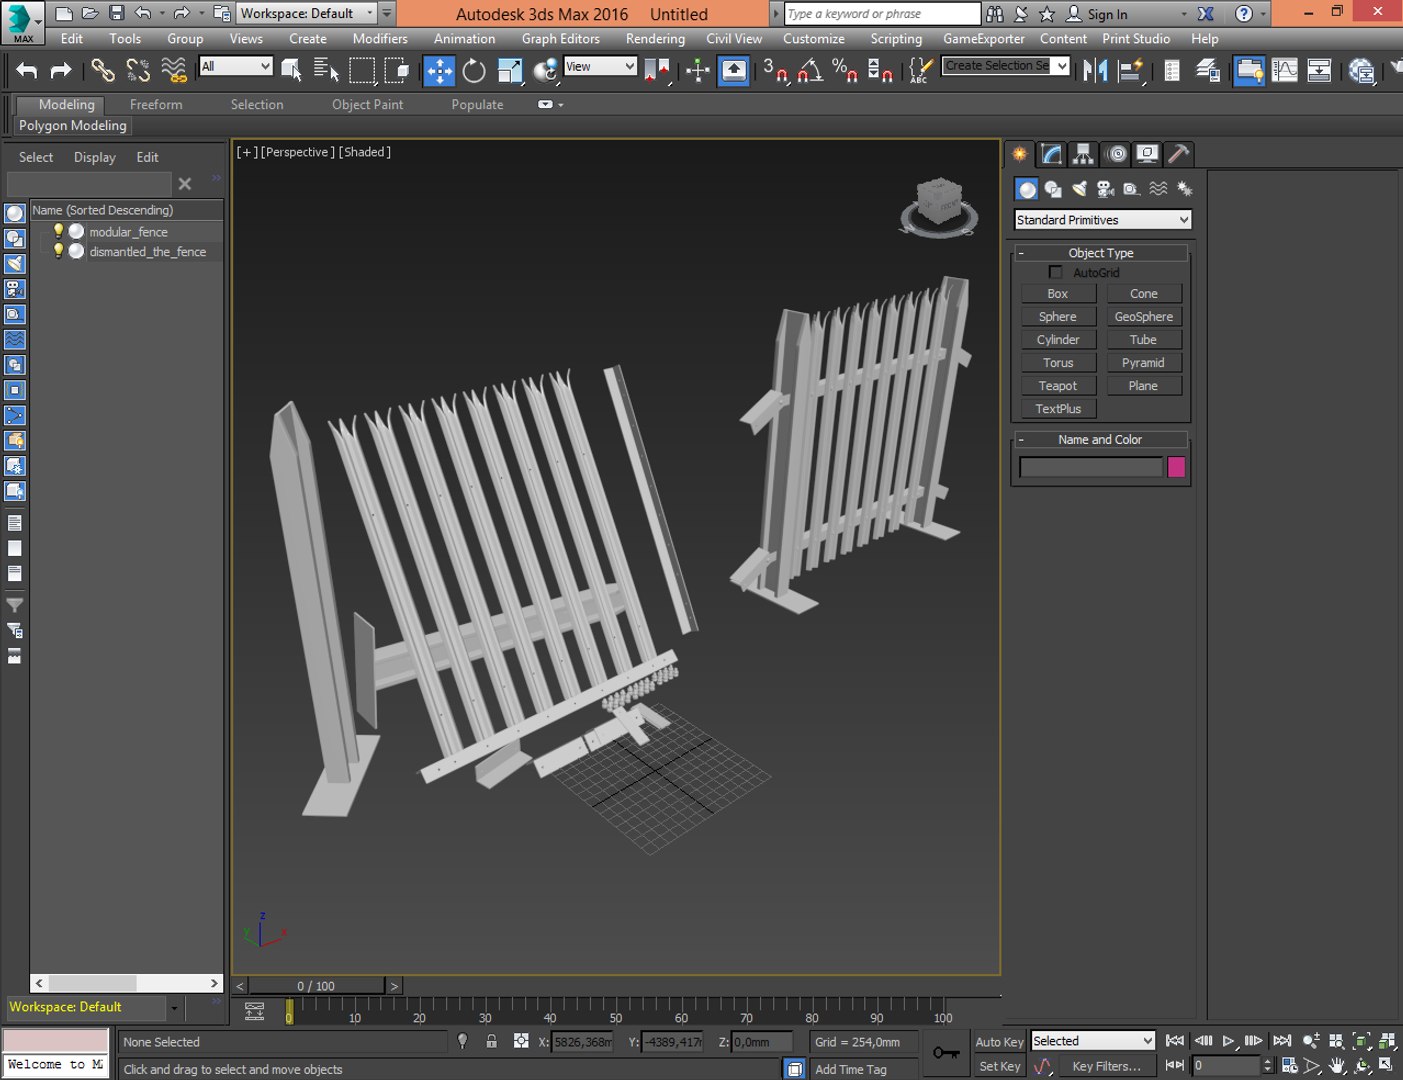Click the Undo arrow in main toolbar

point(27,70)
